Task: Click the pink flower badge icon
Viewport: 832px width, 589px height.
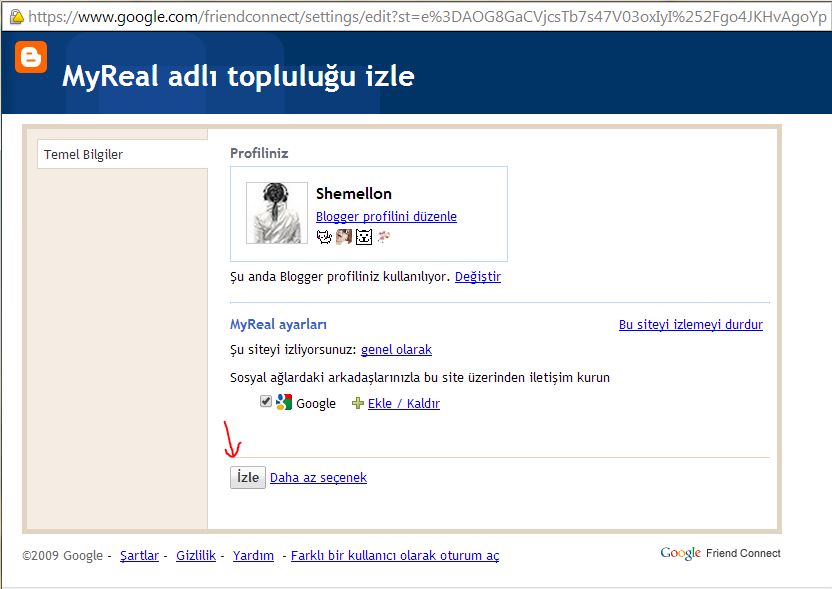Action: pos(383,237)
